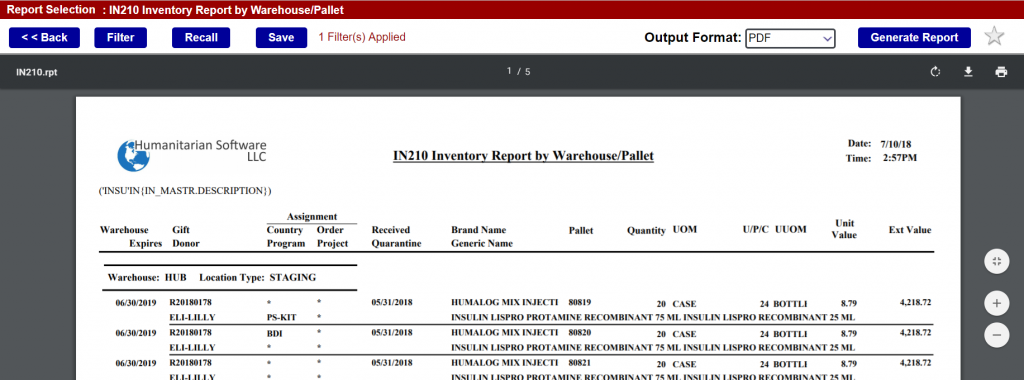The image size is (1024, 380).
Task: Click the Recall button
Action: pos(201,38)
